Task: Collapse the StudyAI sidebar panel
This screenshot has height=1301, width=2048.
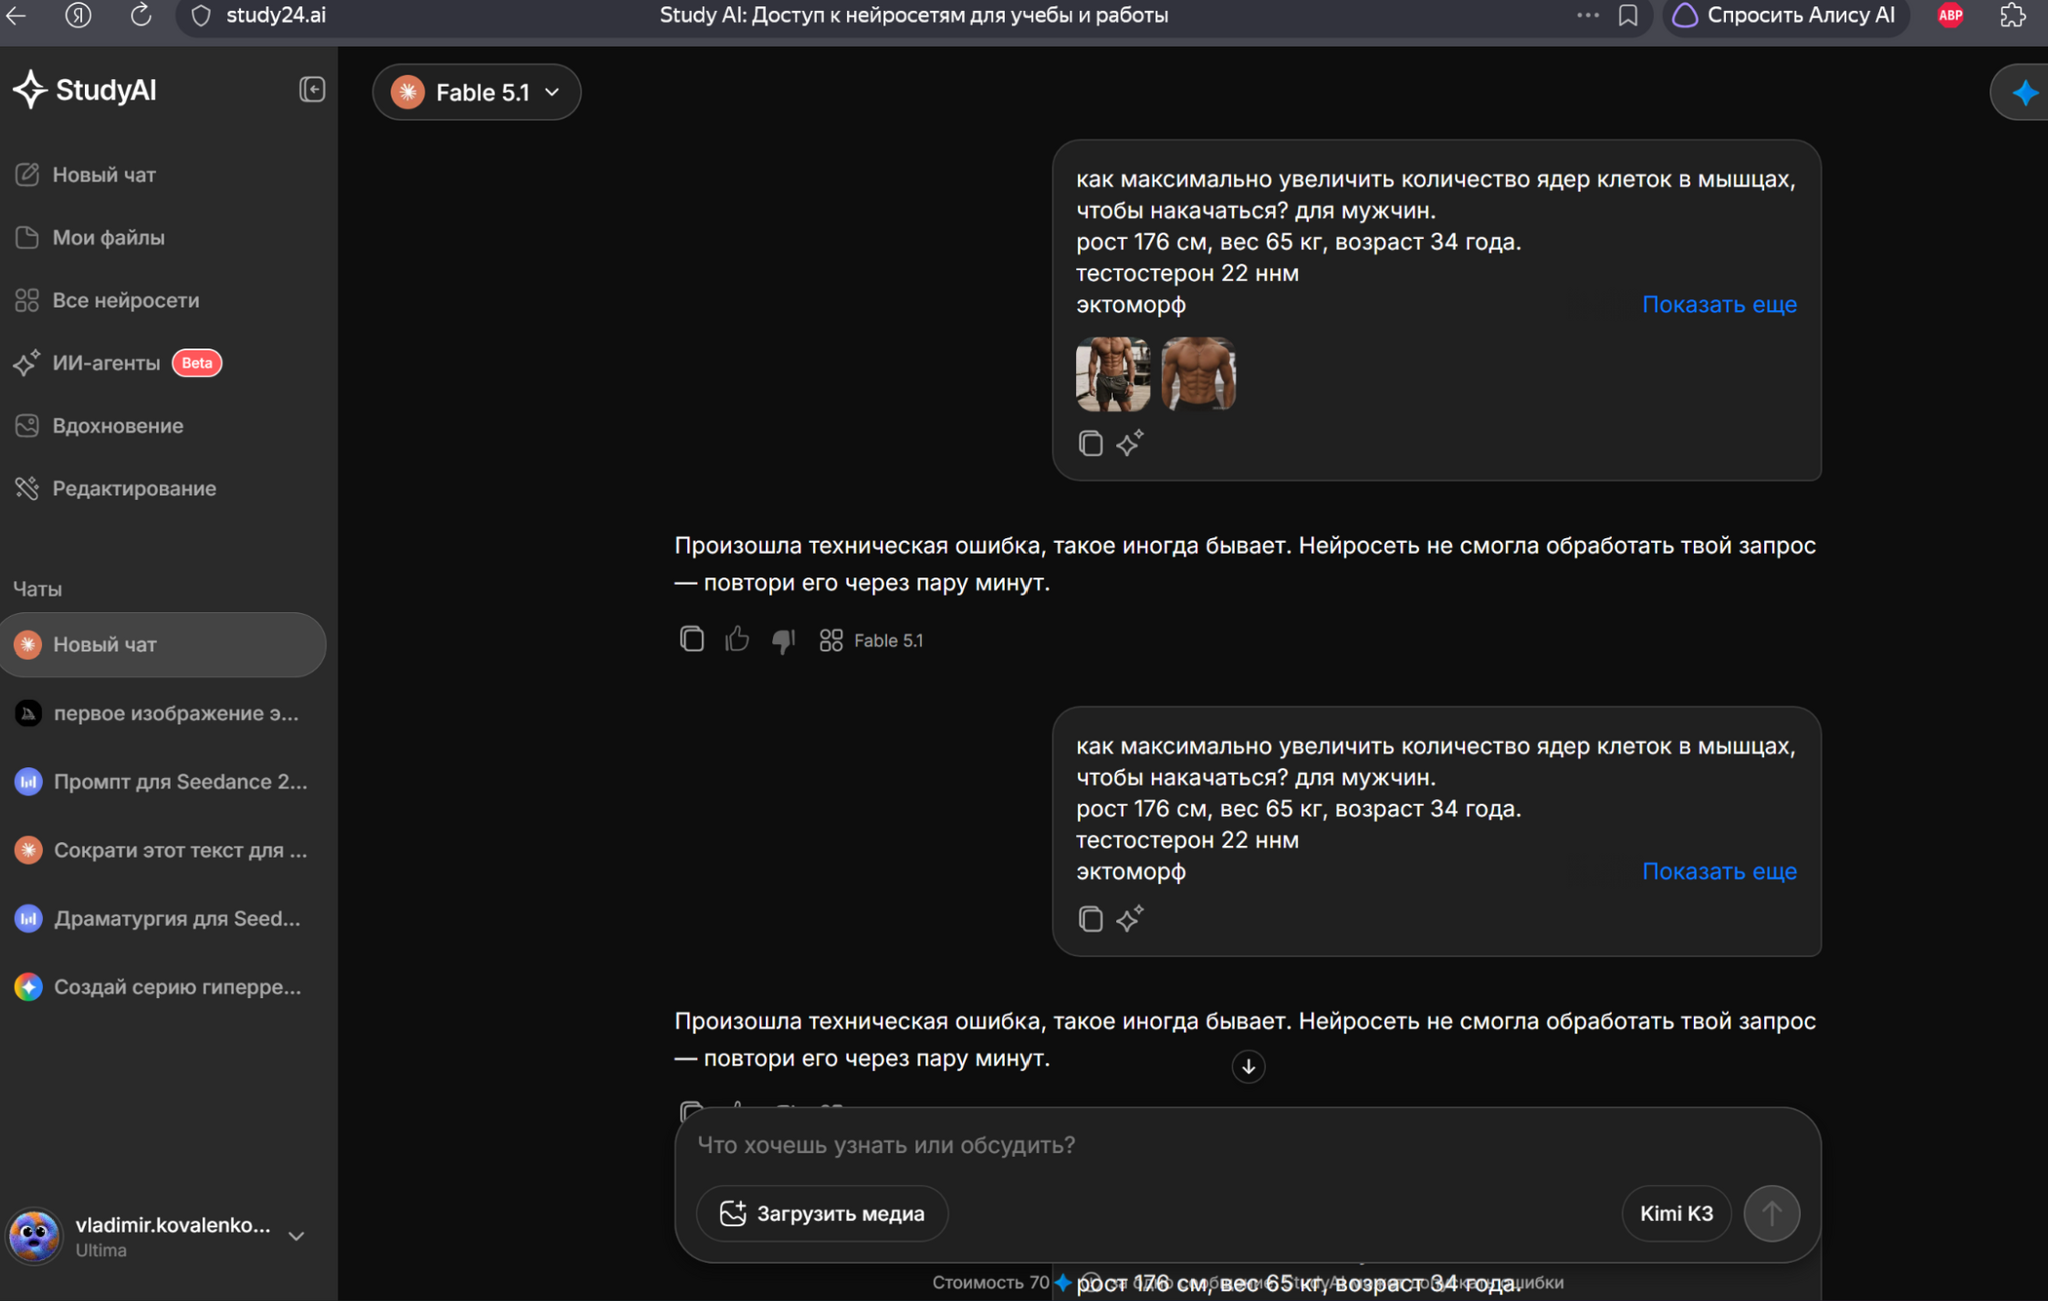Action: pos(312,90)
